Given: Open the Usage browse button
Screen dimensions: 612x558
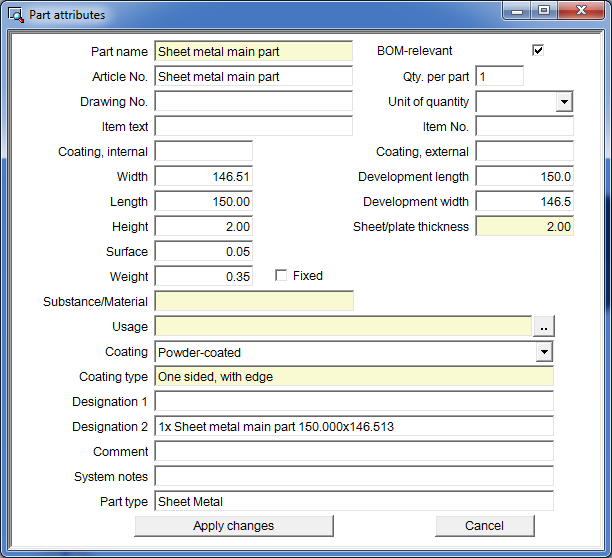Looking at the screenshot, I should point(543,327).
